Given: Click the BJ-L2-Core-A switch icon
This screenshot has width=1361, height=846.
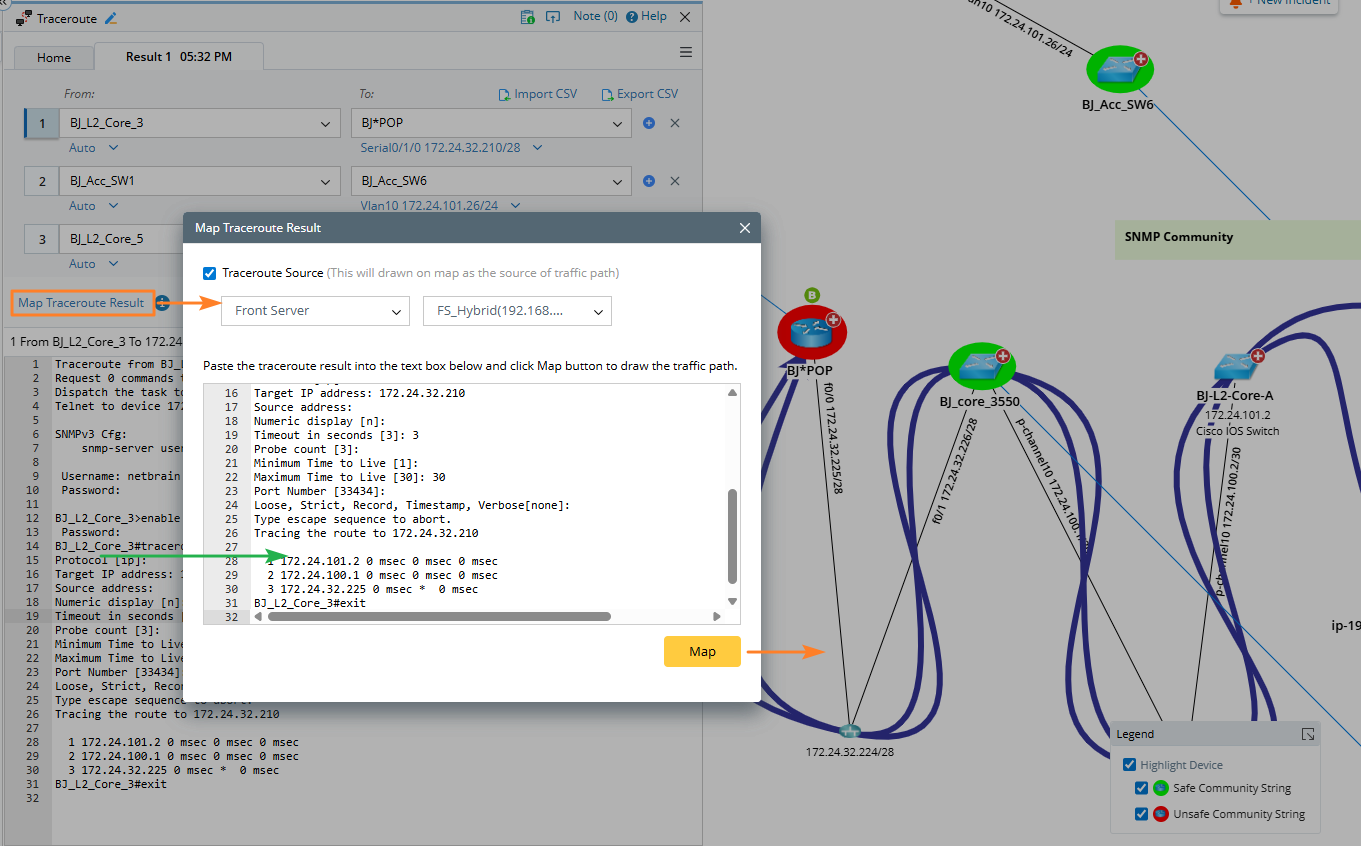Looking at the screenshot, I should [x=1234, y=367].
